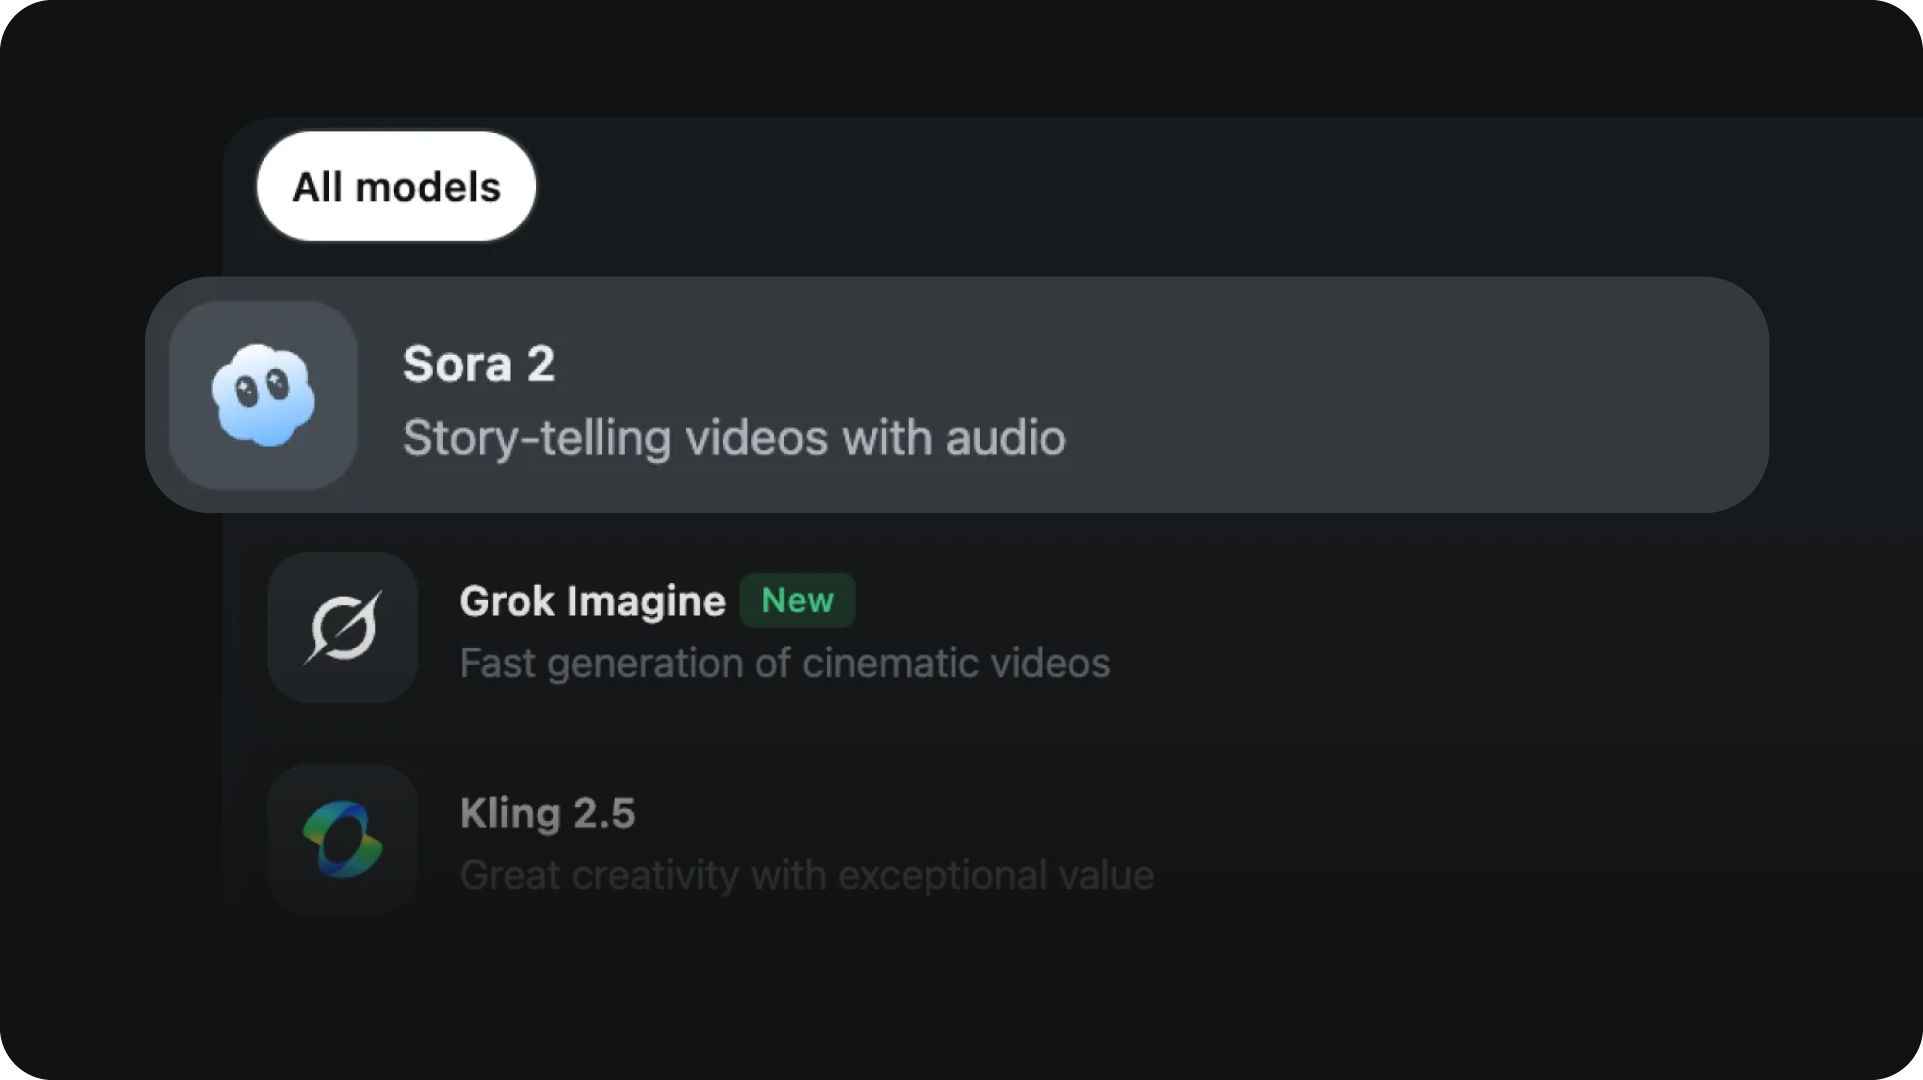Pick the Kling 2.5 model name

[x=547, y=813]
